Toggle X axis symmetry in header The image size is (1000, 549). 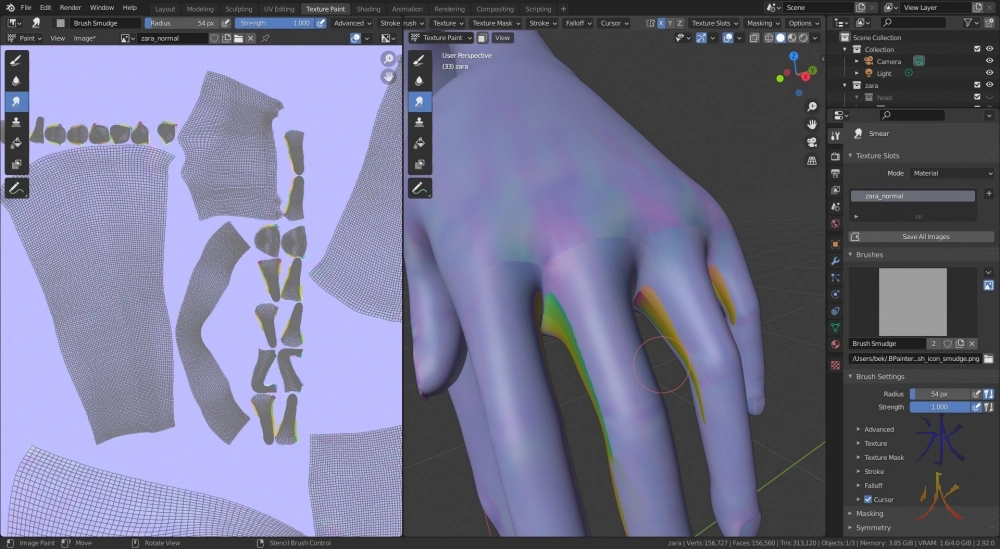[x=661, y=23]
